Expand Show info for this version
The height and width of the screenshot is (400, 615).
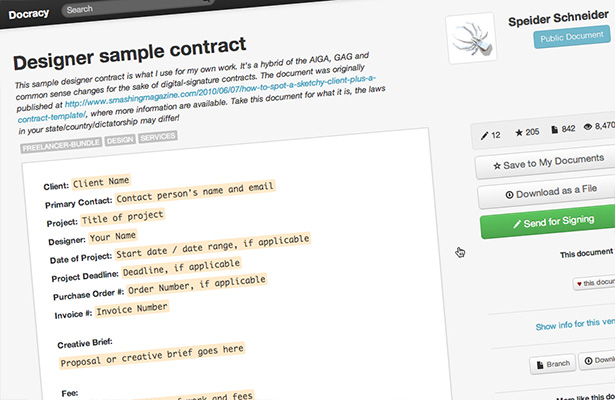(575, 324)
